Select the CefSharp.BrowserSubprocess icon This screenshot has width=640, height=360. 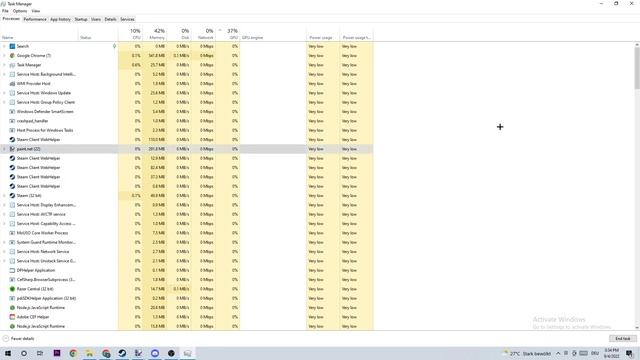pos(12,280)
